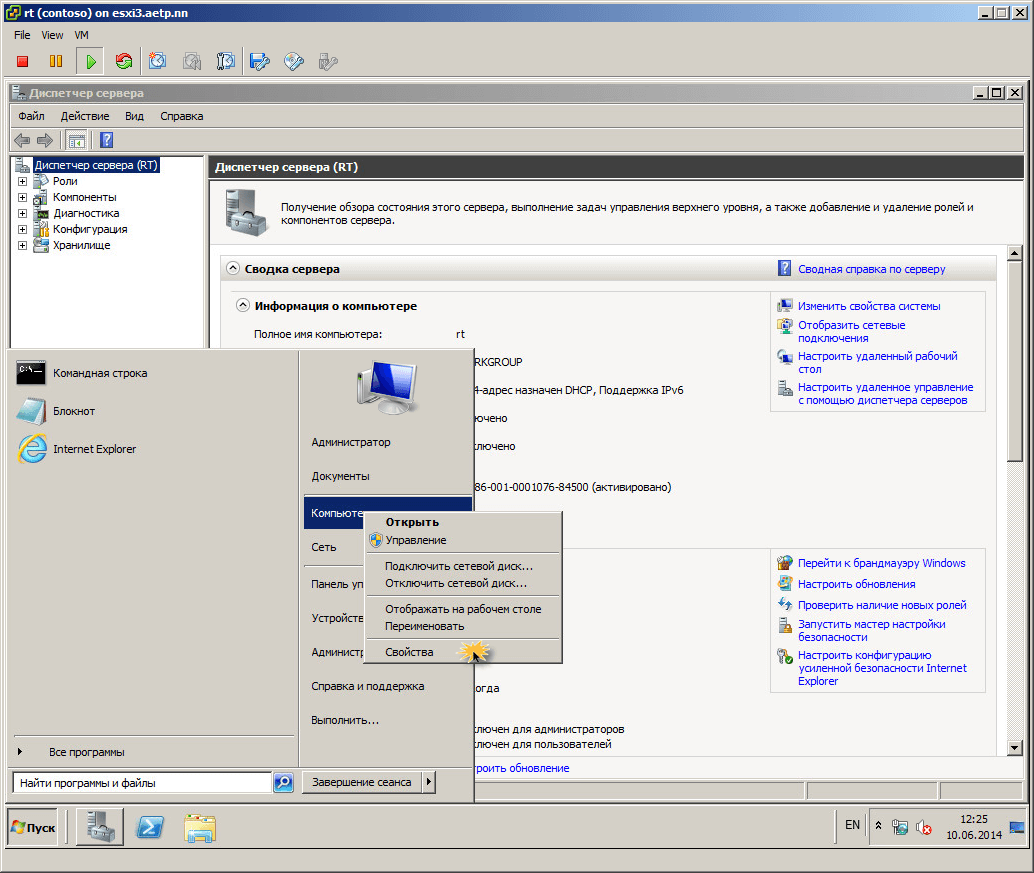This screenshot has width=1034, height=873.
Task: Select Свойства in the context menu
Action: [409, 652]
